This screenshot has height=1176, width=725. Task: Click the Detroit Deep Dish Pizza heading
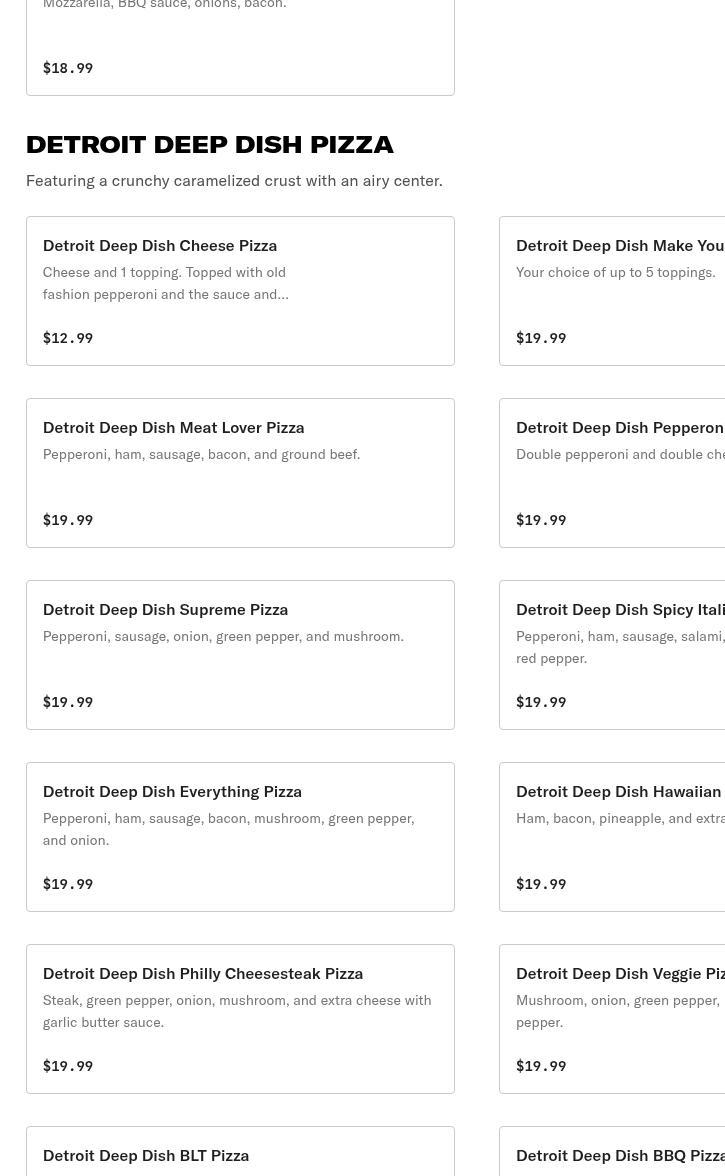tap(209, 144)
